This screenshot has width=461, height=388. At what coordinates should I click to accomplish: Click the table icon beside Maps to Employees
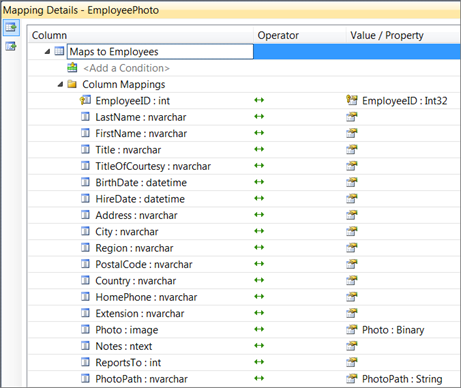point(59,51)
